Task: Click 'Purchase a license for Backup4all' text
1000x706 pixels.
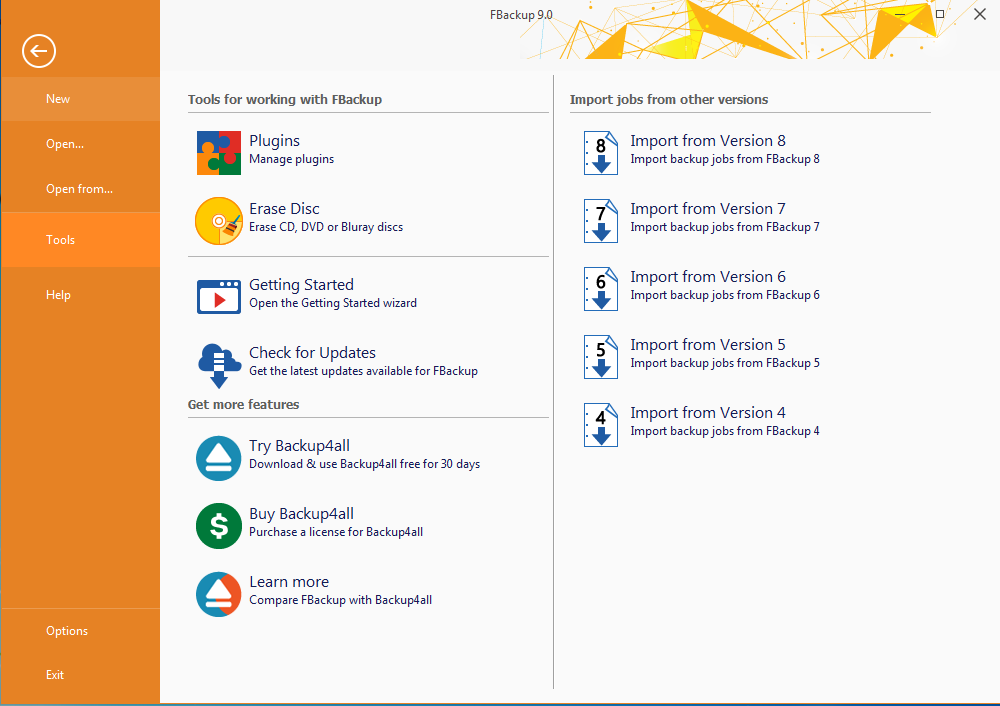Action: coord(336,533)
